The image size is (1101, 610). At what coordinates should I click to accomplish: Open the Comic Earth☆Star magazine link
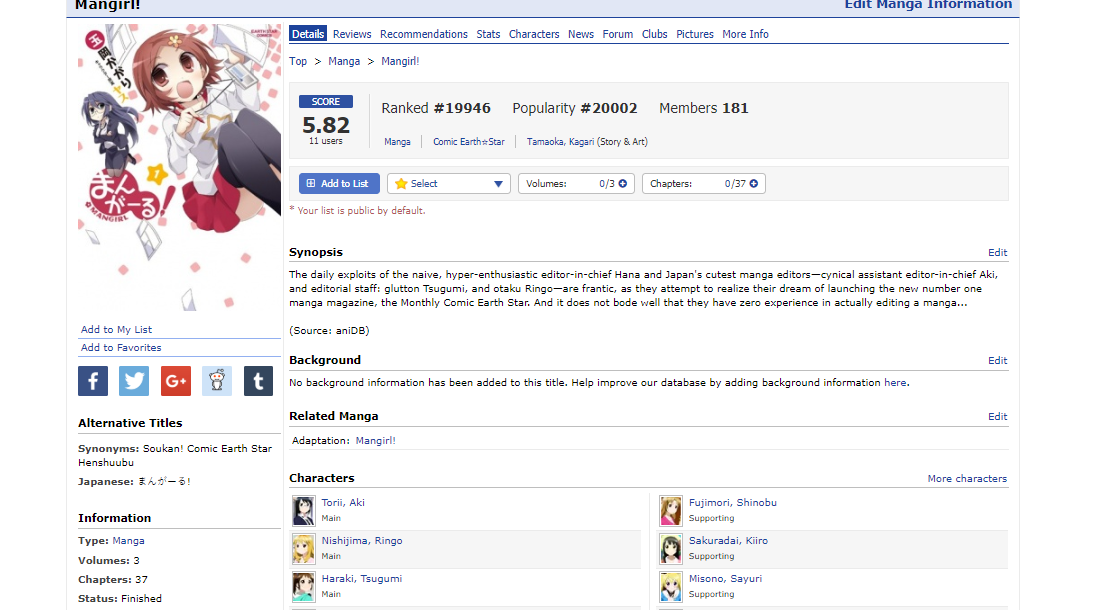pyautogui.click(x=468, y=142)
